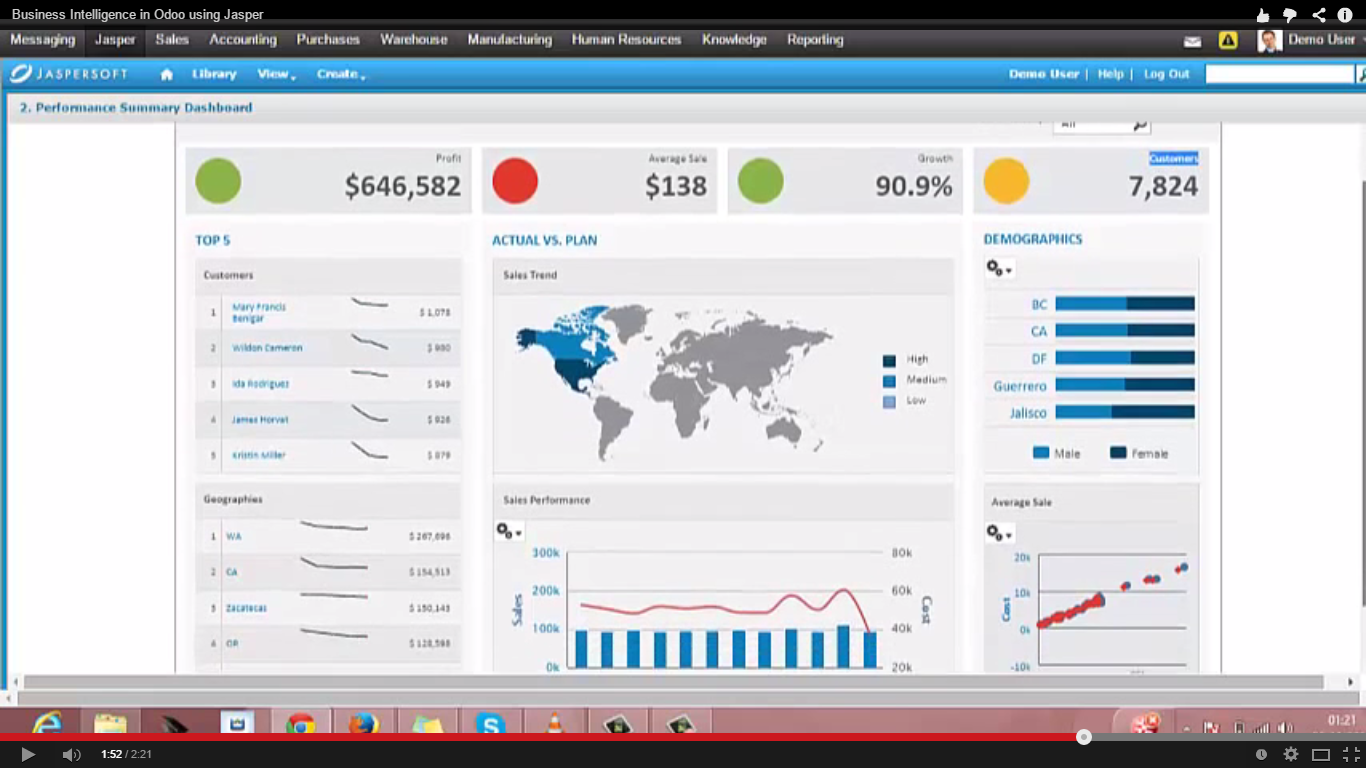
Task: Open Skype from taskbar
Action: click(x=490, y=724)
